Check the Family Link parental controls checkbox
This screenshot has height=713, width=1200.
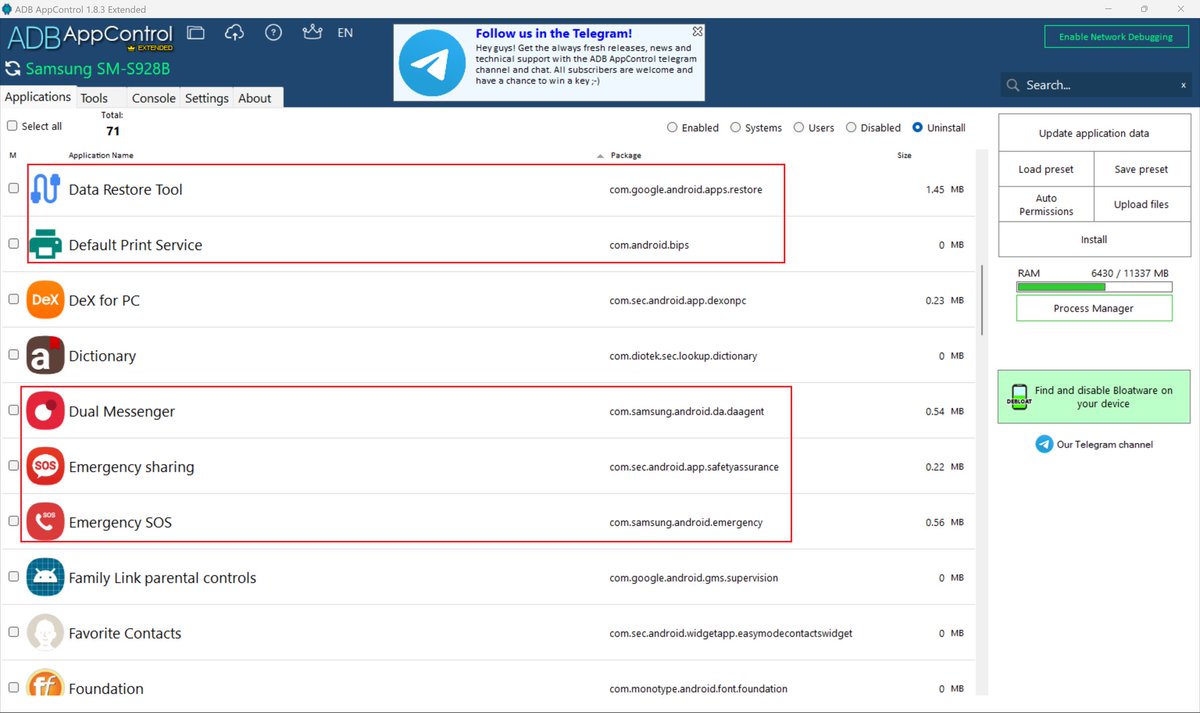[13, 576]
